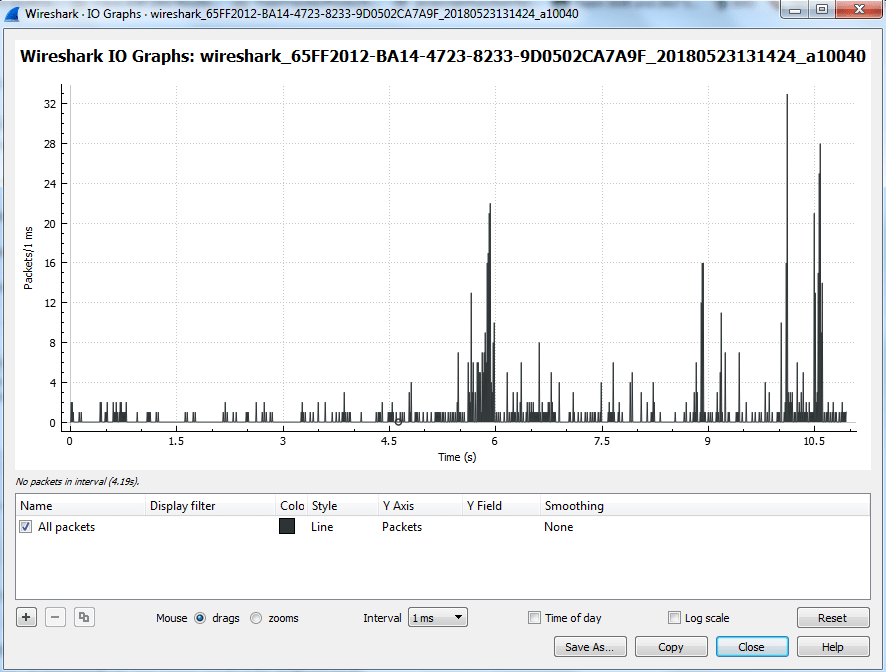Click the Line style cell

tap(322, 527)
